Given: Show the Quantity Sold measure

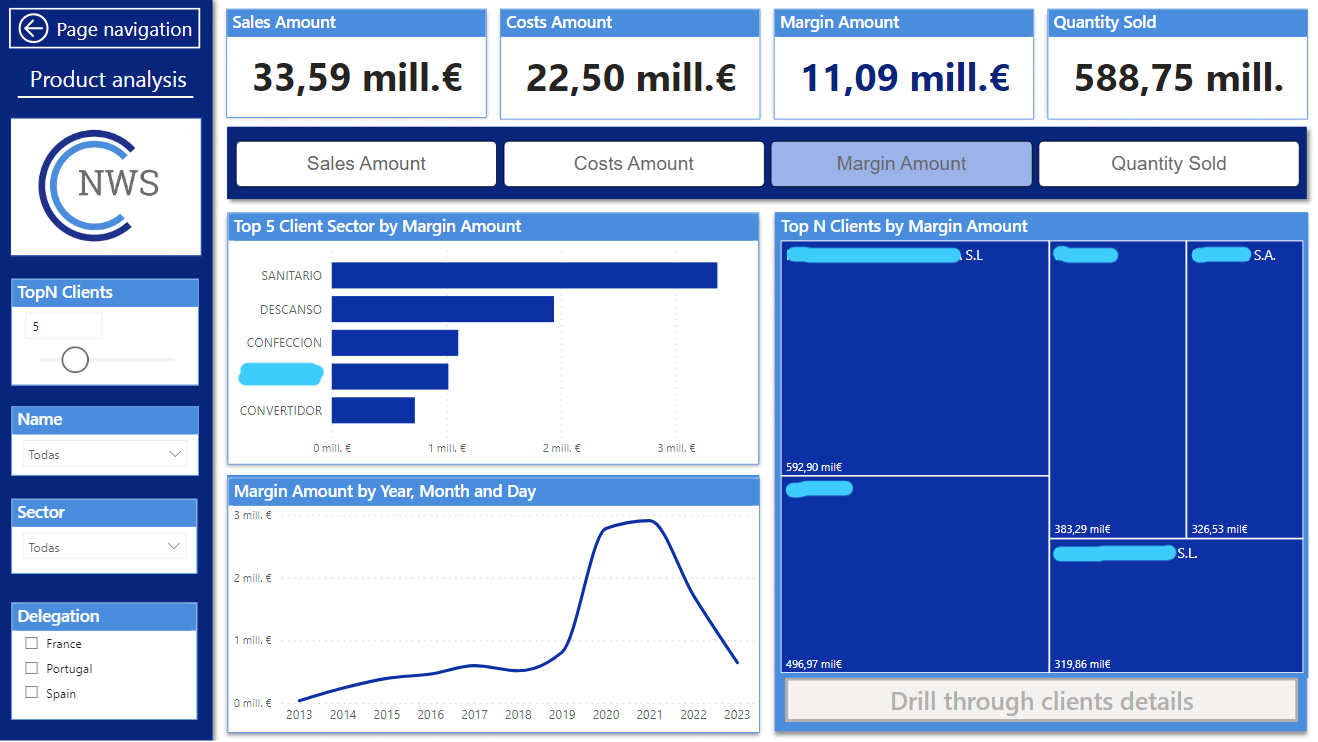Looking at the screenshot, I should [x=1168, y=164].
